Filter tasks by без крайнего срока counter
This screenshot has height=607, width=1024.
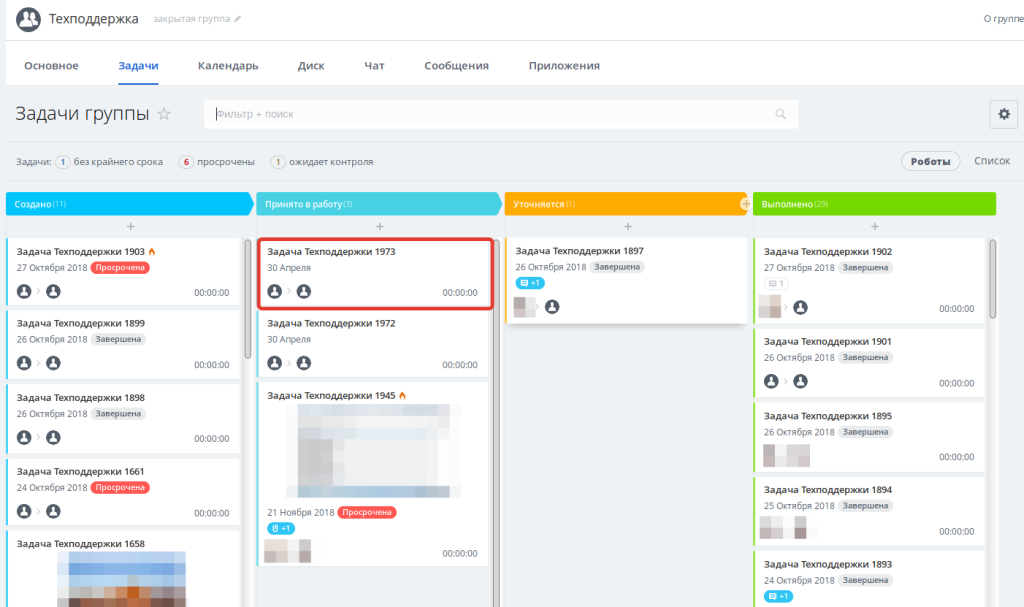[x=63, y=162]
